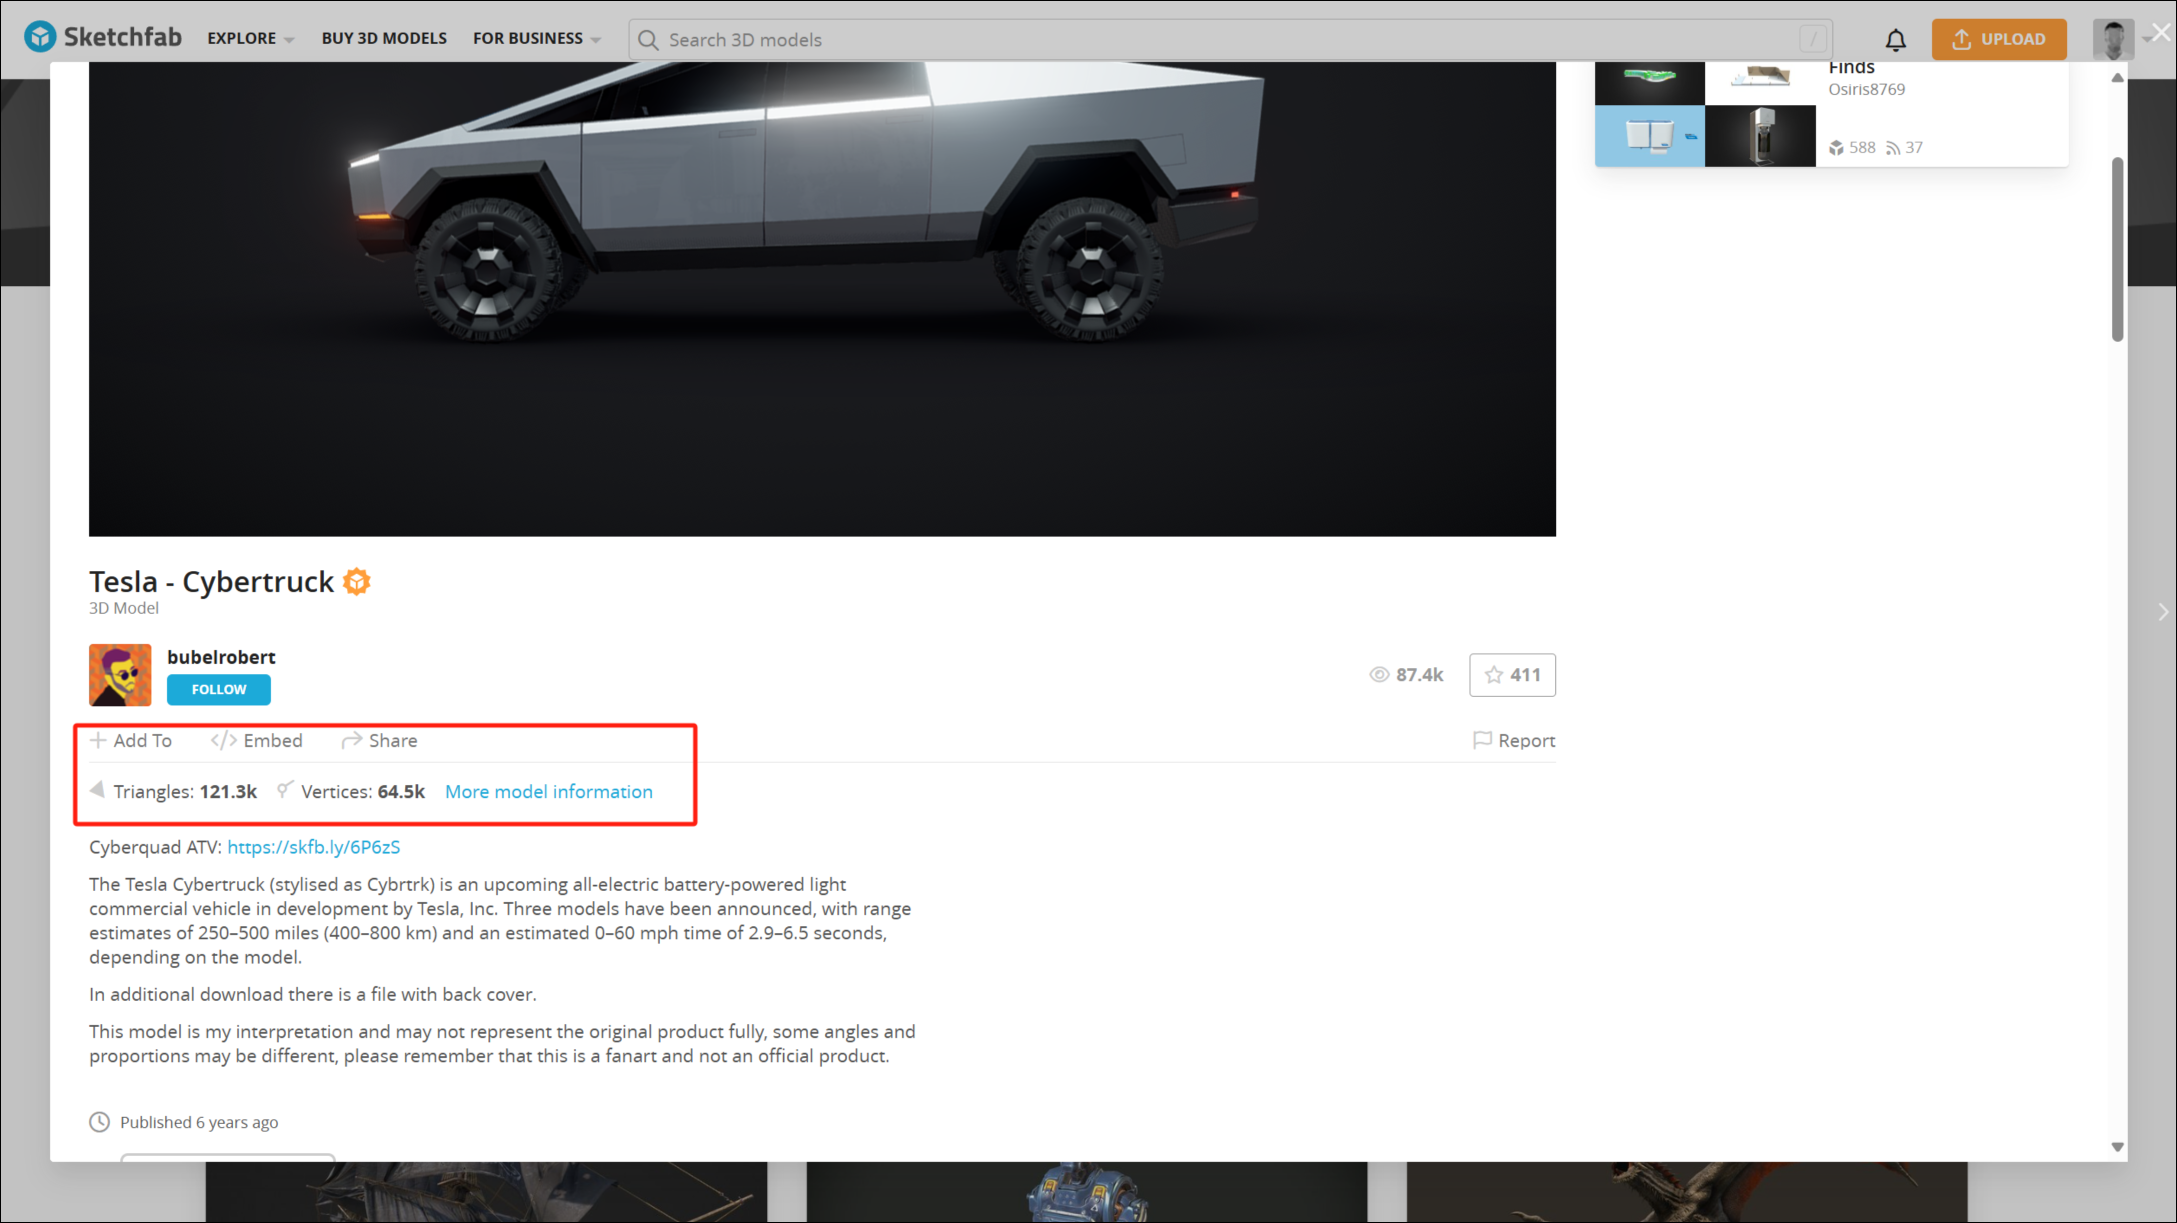Click the Staff Pick badge beside title
2177x1223 pixels.
click(x=357, y=582)
